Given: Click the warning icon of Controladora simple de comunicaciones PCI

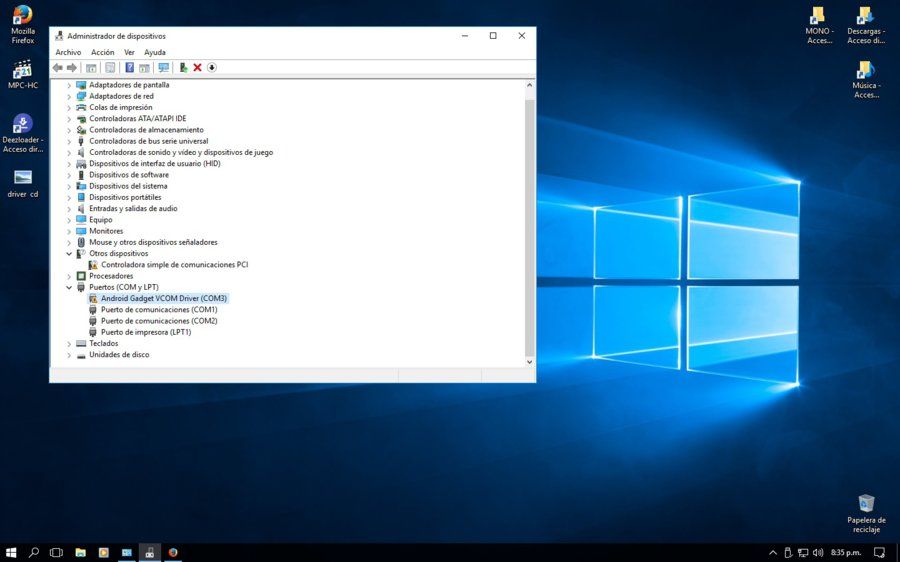Looking at the screenshot, I should pyautogui.click(x=93, y=265).
